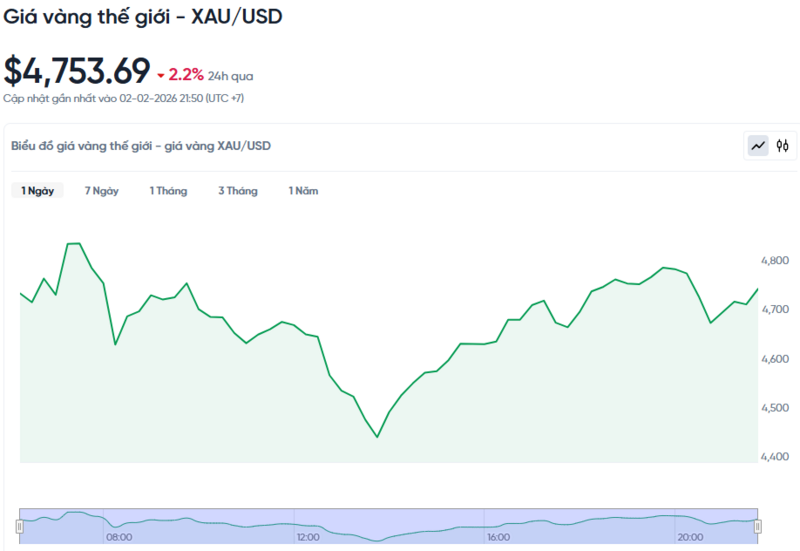Select the 7 Ngày time range

[x=101, y=191]
